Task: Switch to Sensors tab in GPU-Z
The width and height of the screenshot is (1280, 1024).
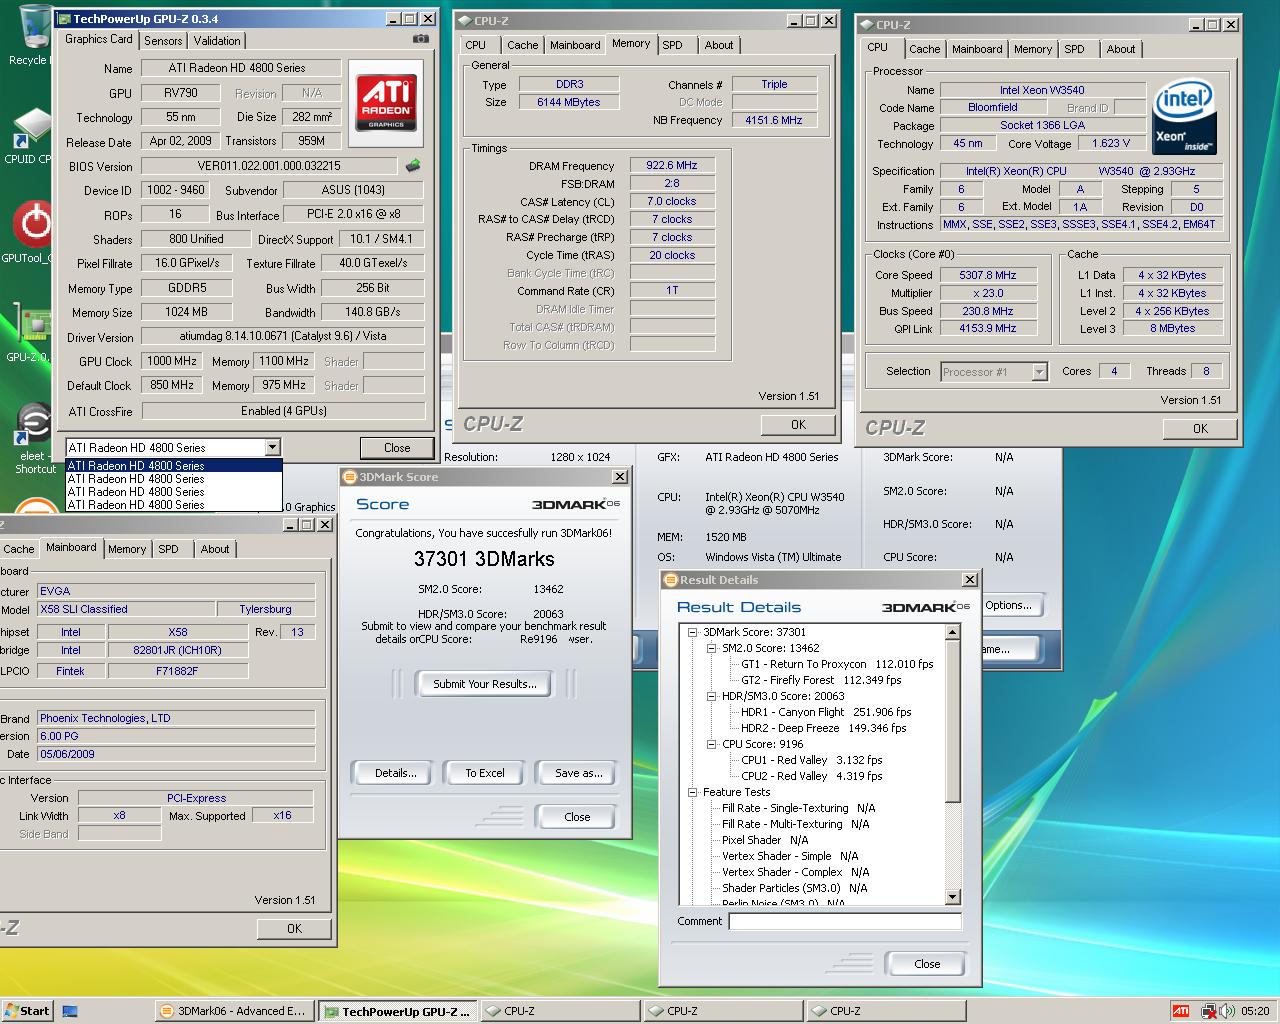Action: coord(163,41)
